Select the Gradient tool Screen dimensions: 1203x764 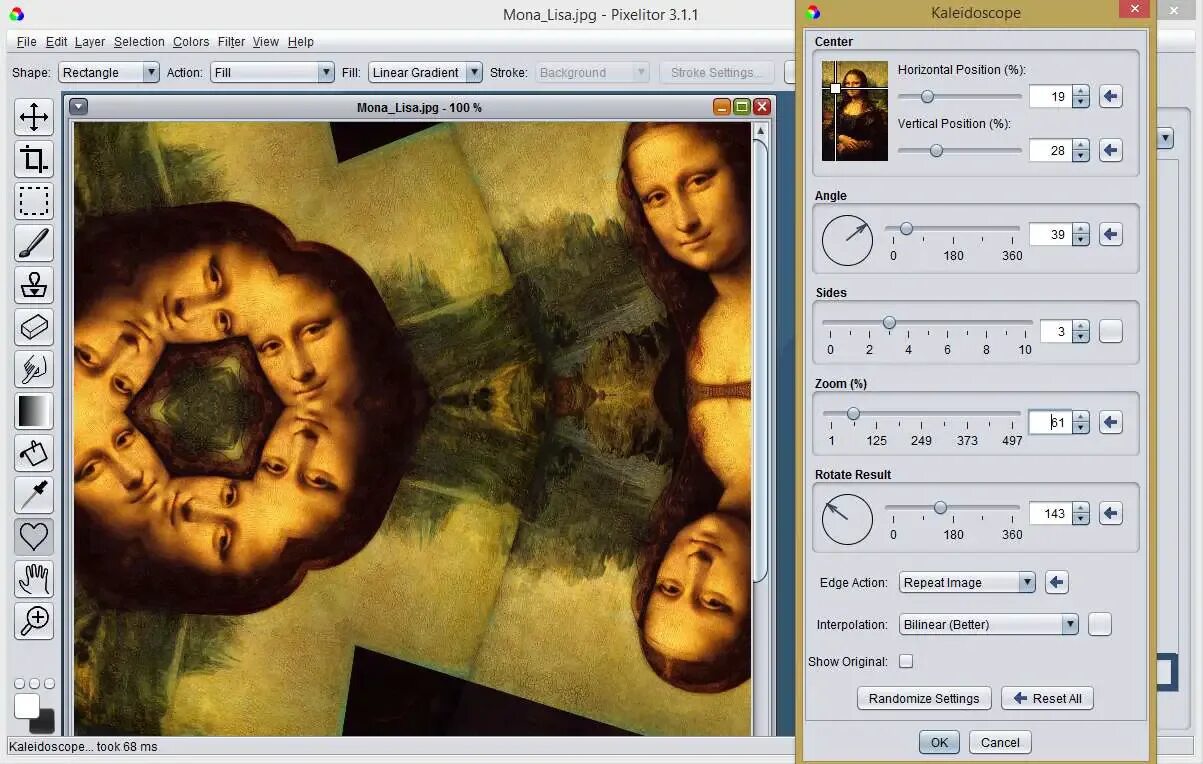(34, 411)
